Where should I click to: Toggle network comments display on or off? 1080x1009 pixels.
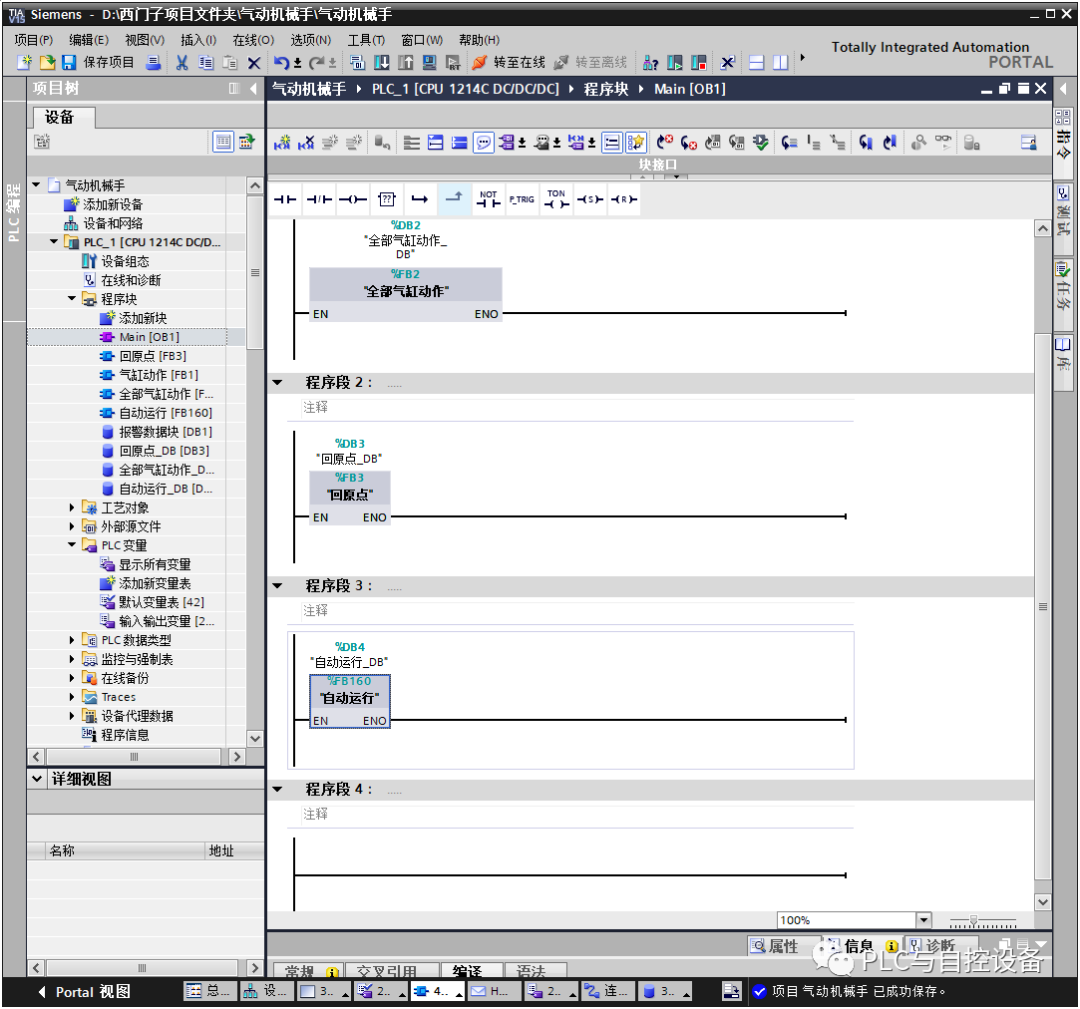pyautogui.click(x=484, y=143)
